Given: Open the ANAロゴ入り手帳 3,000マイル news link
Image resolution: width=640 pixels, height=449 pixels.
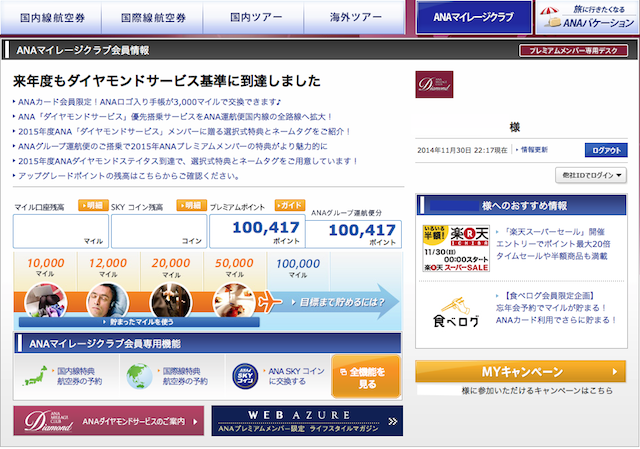Looking at the screenshot, I should coord(147,102).
